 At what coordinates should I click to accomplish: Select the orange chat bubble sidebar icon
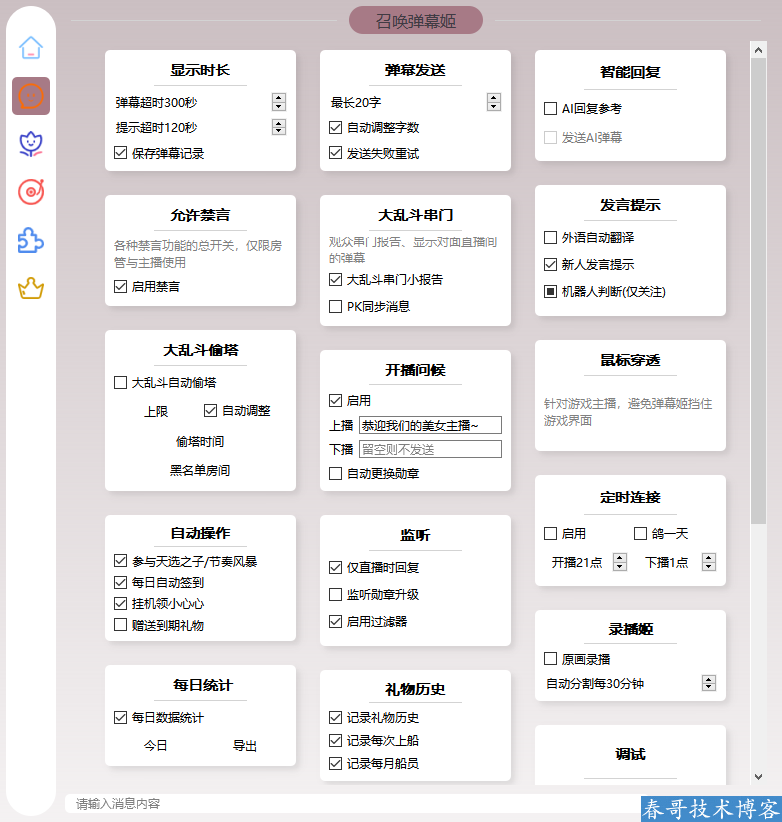tap(31, 96)
